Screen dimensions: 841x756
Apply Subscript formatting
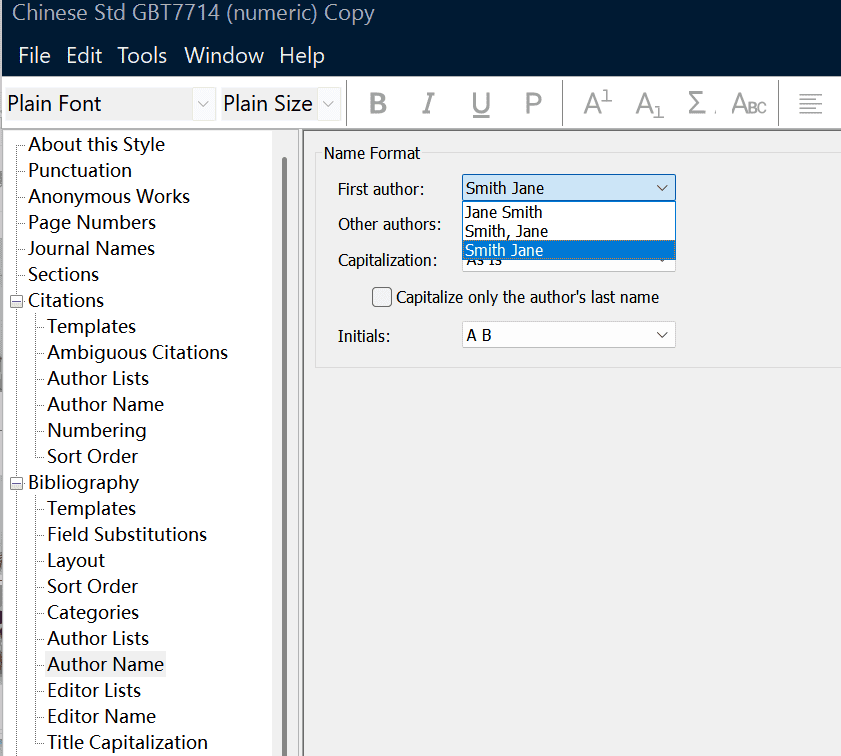pos(649,103)
